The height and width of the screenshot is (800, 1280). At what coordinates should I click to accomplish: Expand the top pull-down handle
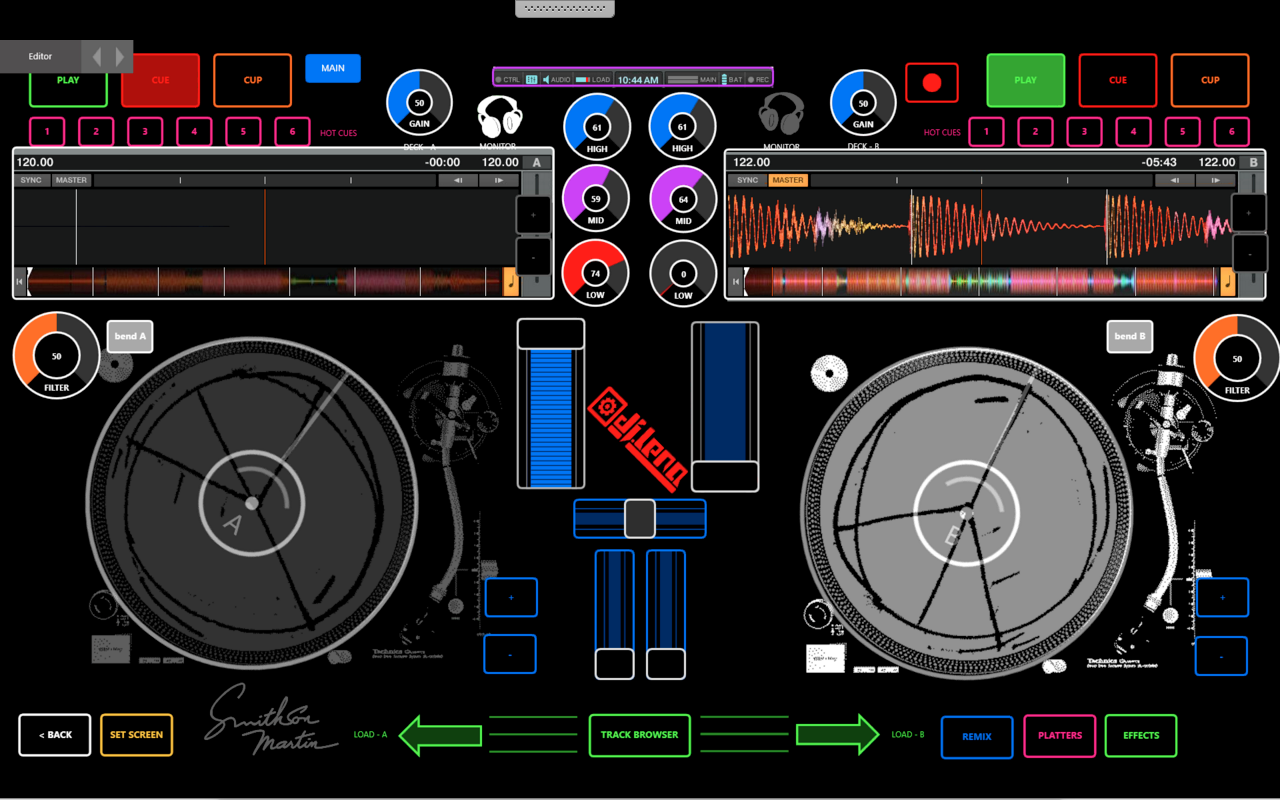tap(565, 8)
